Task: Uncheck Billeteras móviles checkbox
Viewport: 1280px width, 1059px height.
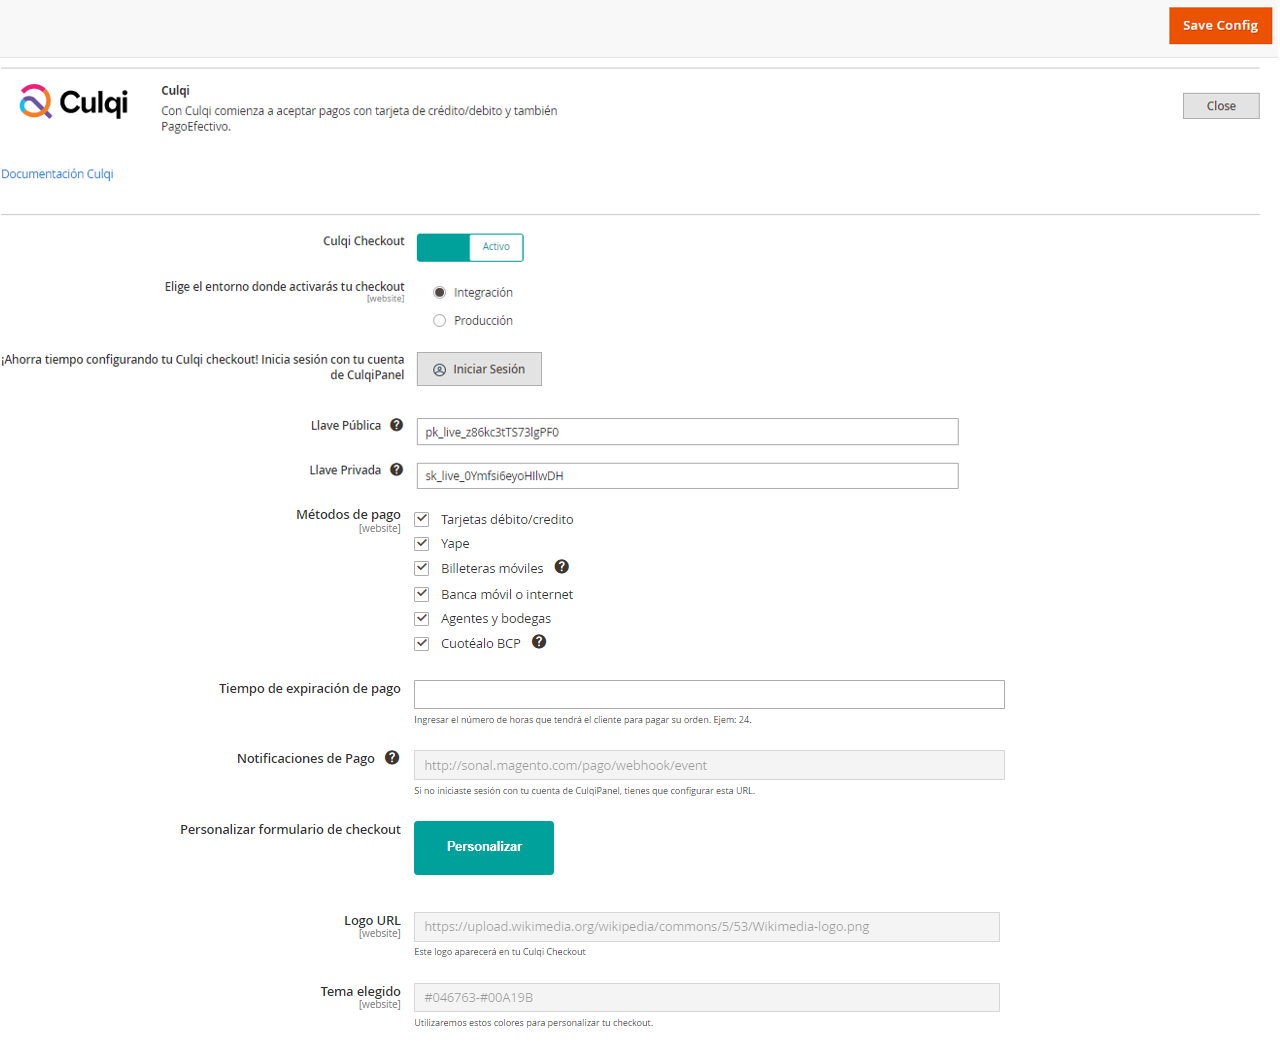Action: coord(422,568)
